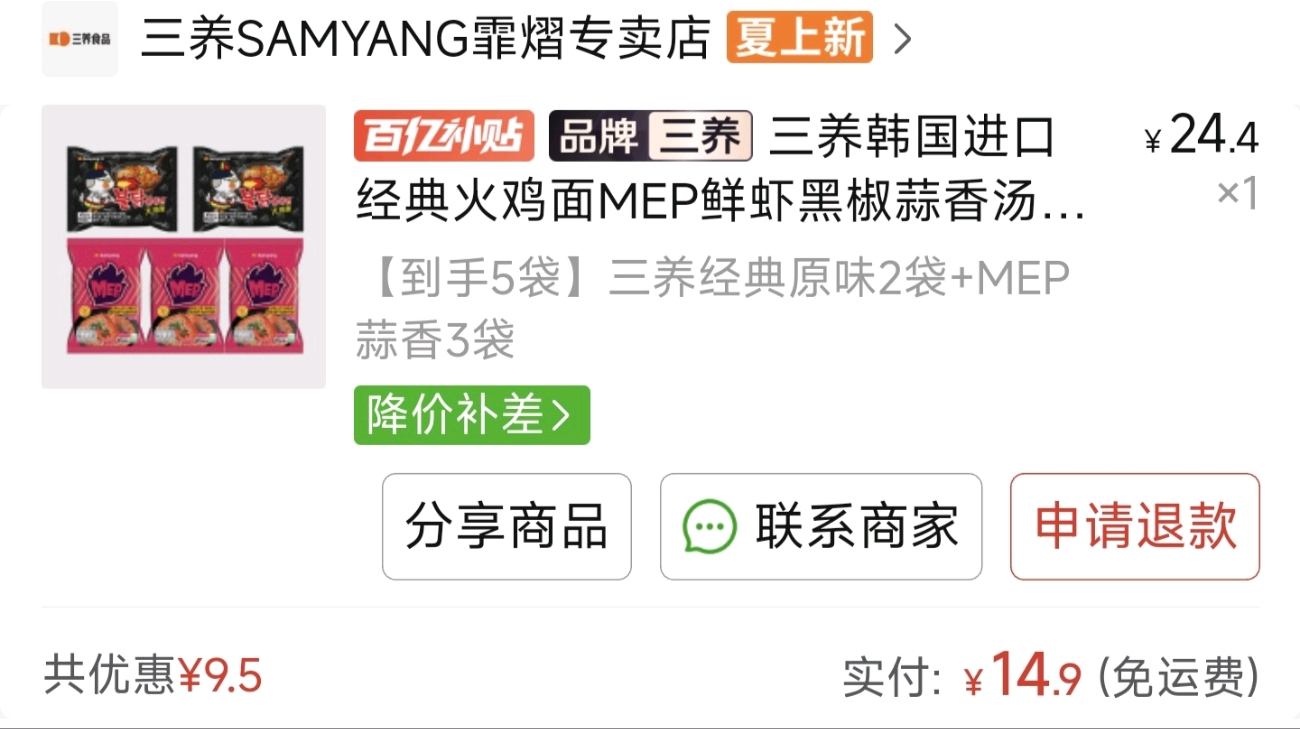Tap the 三养食品 store logo icon
Viewport: 1300px width, 729px height.
80,39
